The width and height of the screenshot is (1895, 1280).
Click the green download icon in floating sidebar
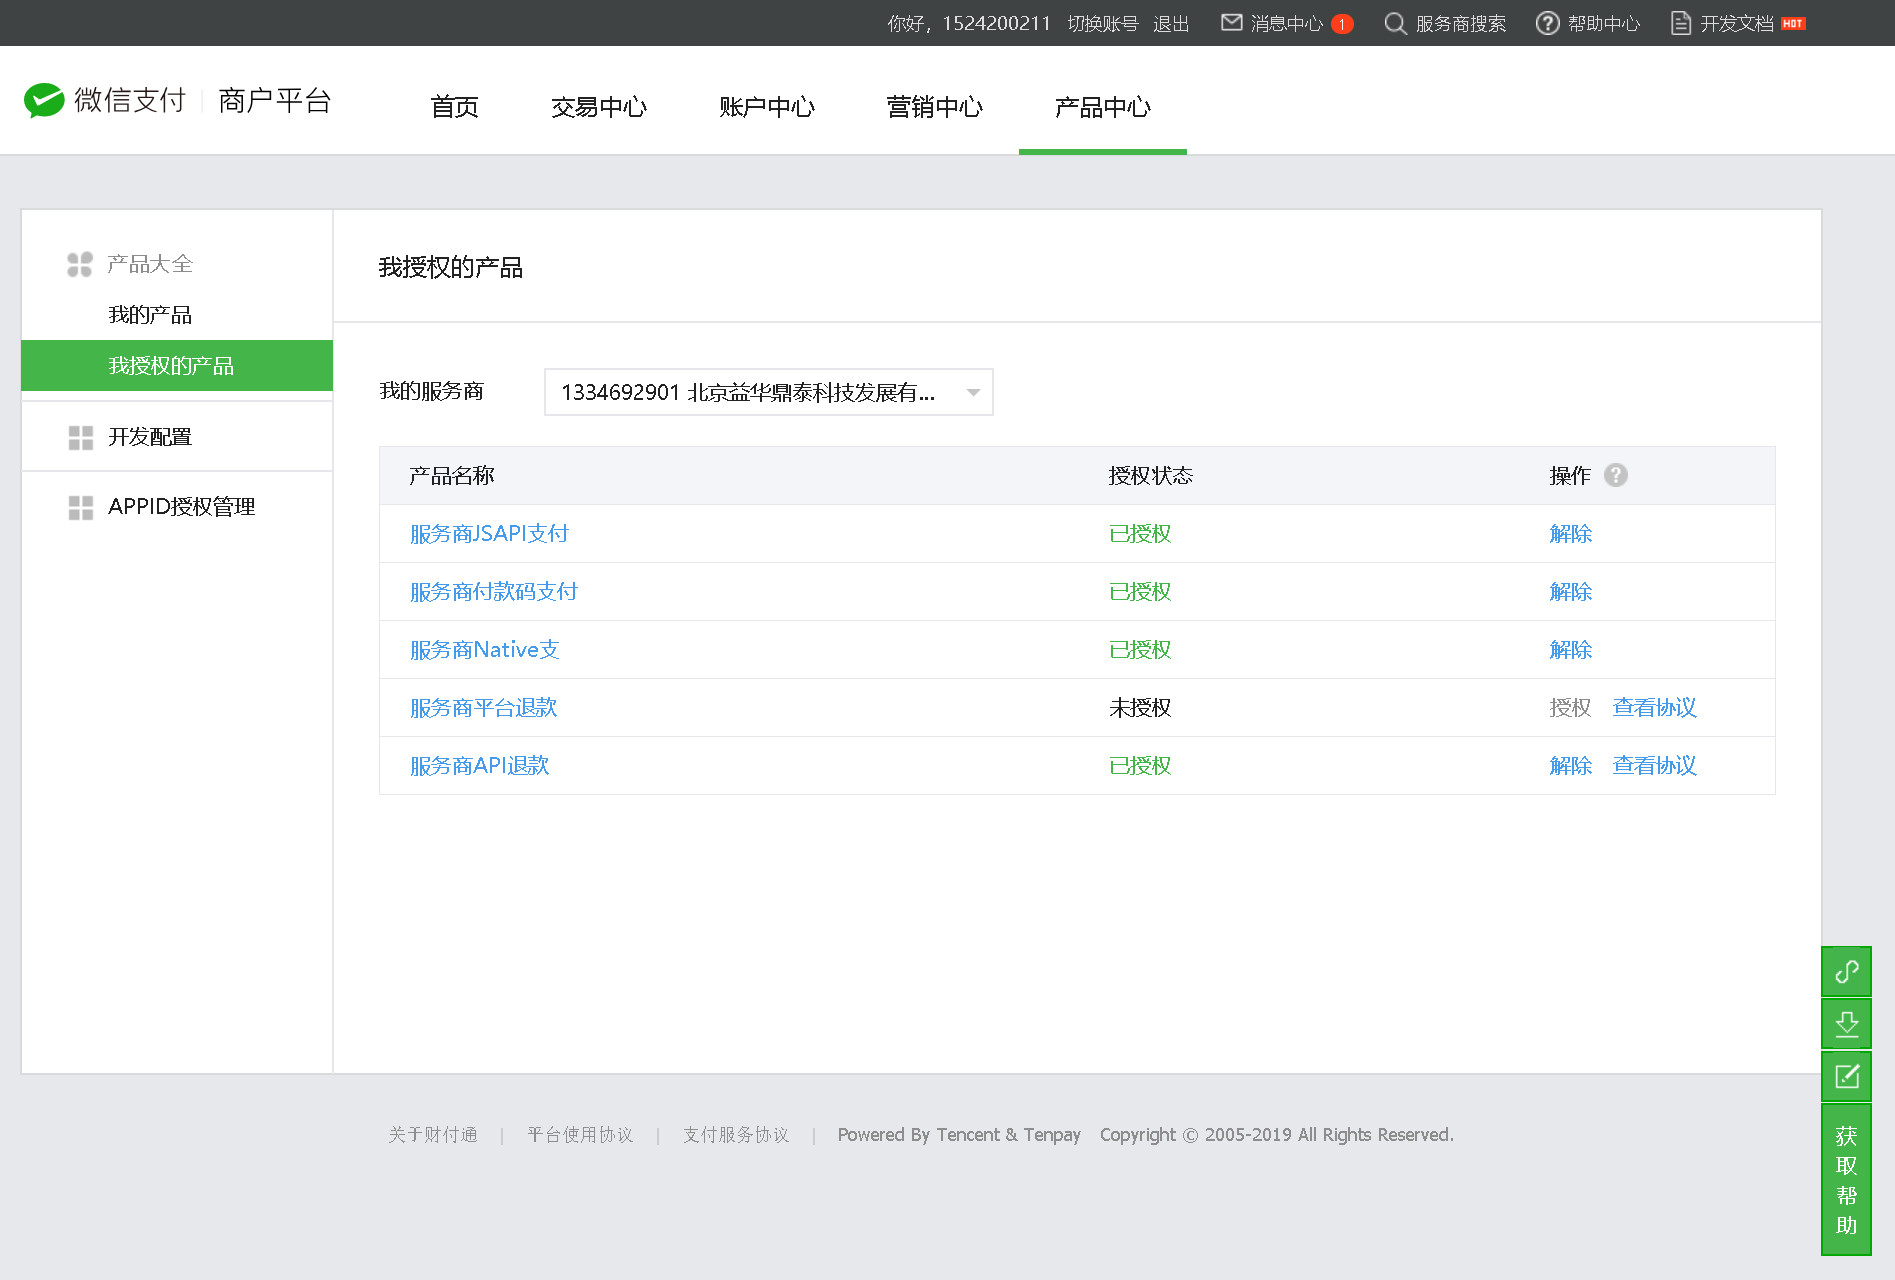coord(1846,1023)
